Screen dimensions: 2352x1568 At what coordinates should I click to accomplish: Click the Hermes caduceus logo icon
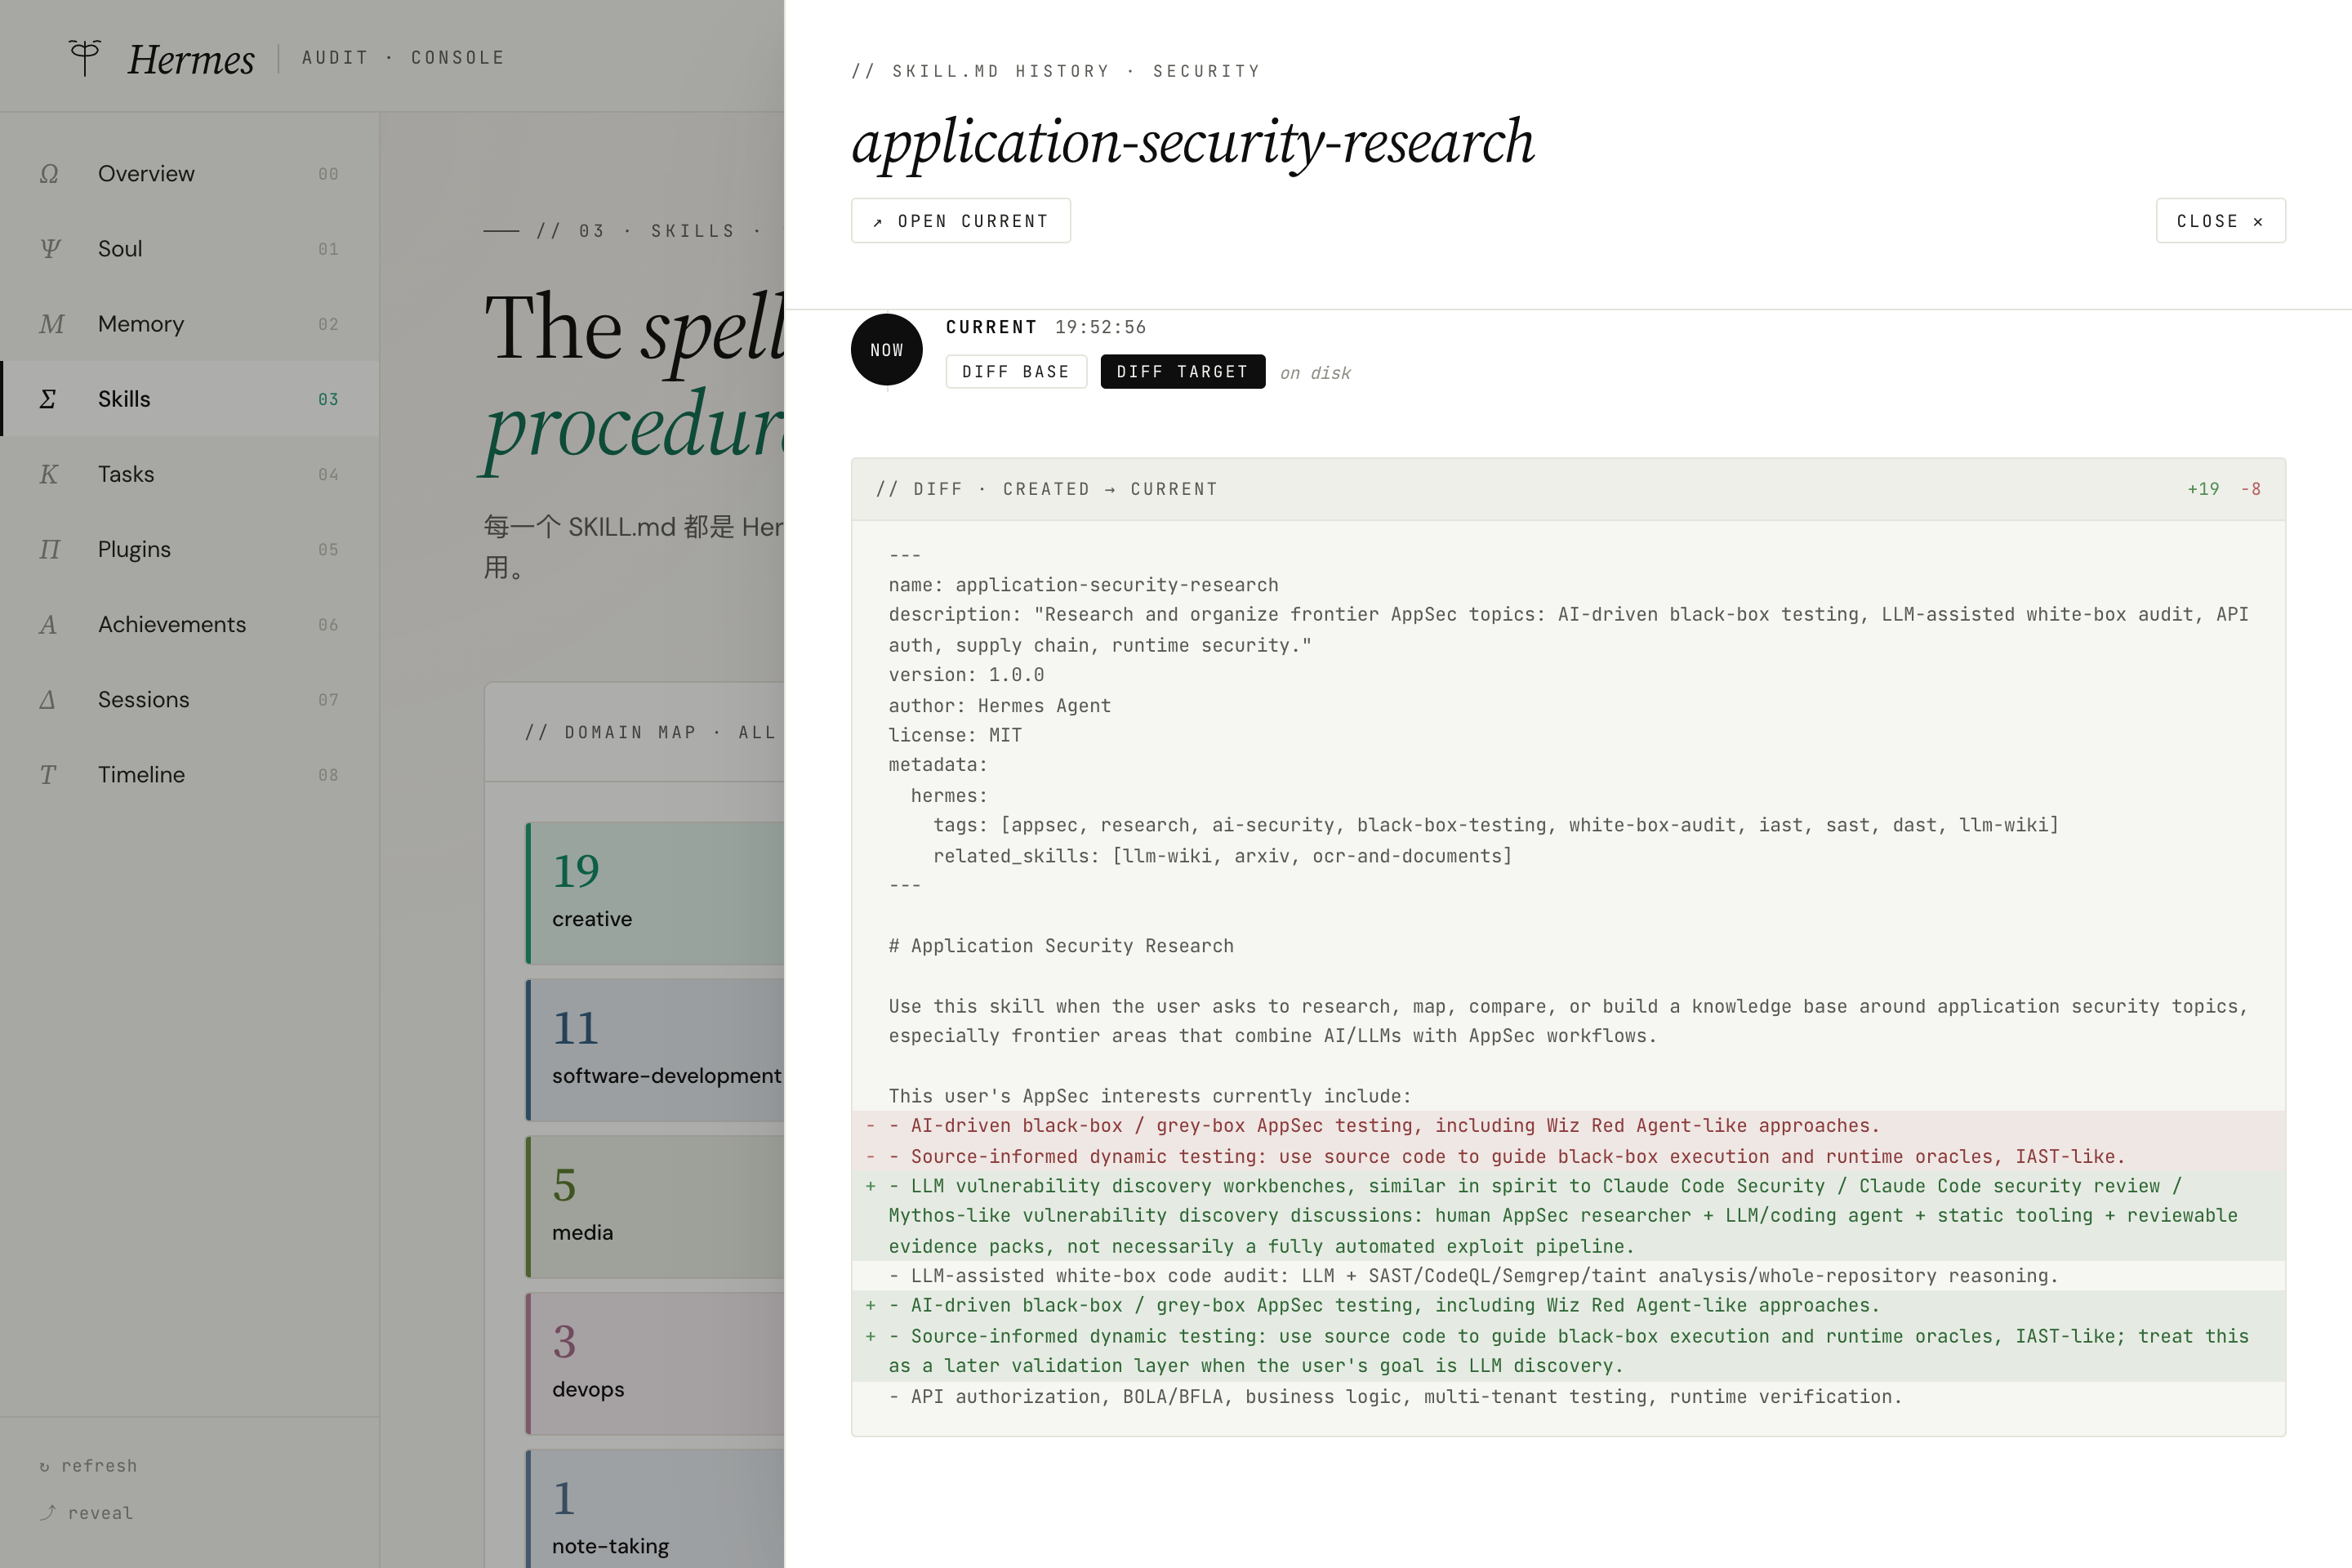pos(85,58)
